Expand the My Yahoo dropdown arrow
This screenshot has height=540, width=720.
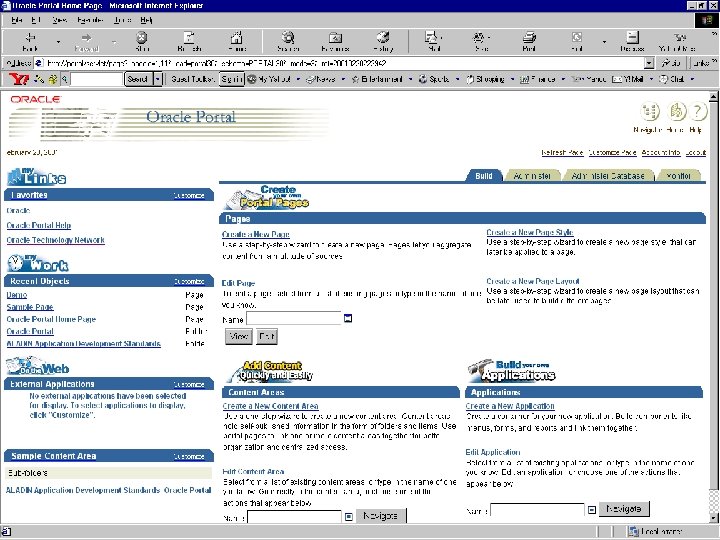pyautogui.click(x=298, y=79)
